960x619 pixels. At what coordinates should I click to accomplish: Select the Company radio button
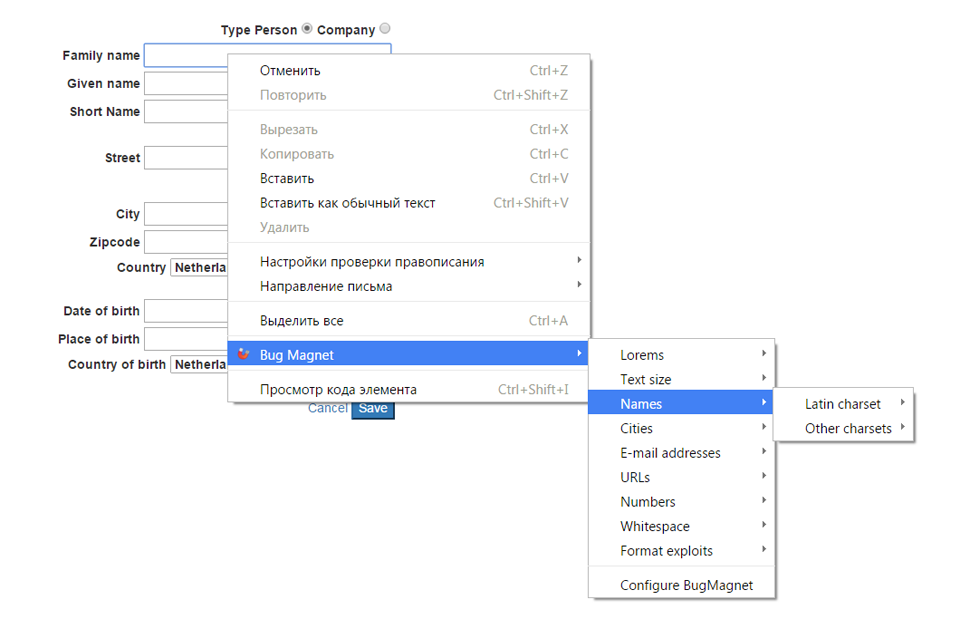coord(385,29)
